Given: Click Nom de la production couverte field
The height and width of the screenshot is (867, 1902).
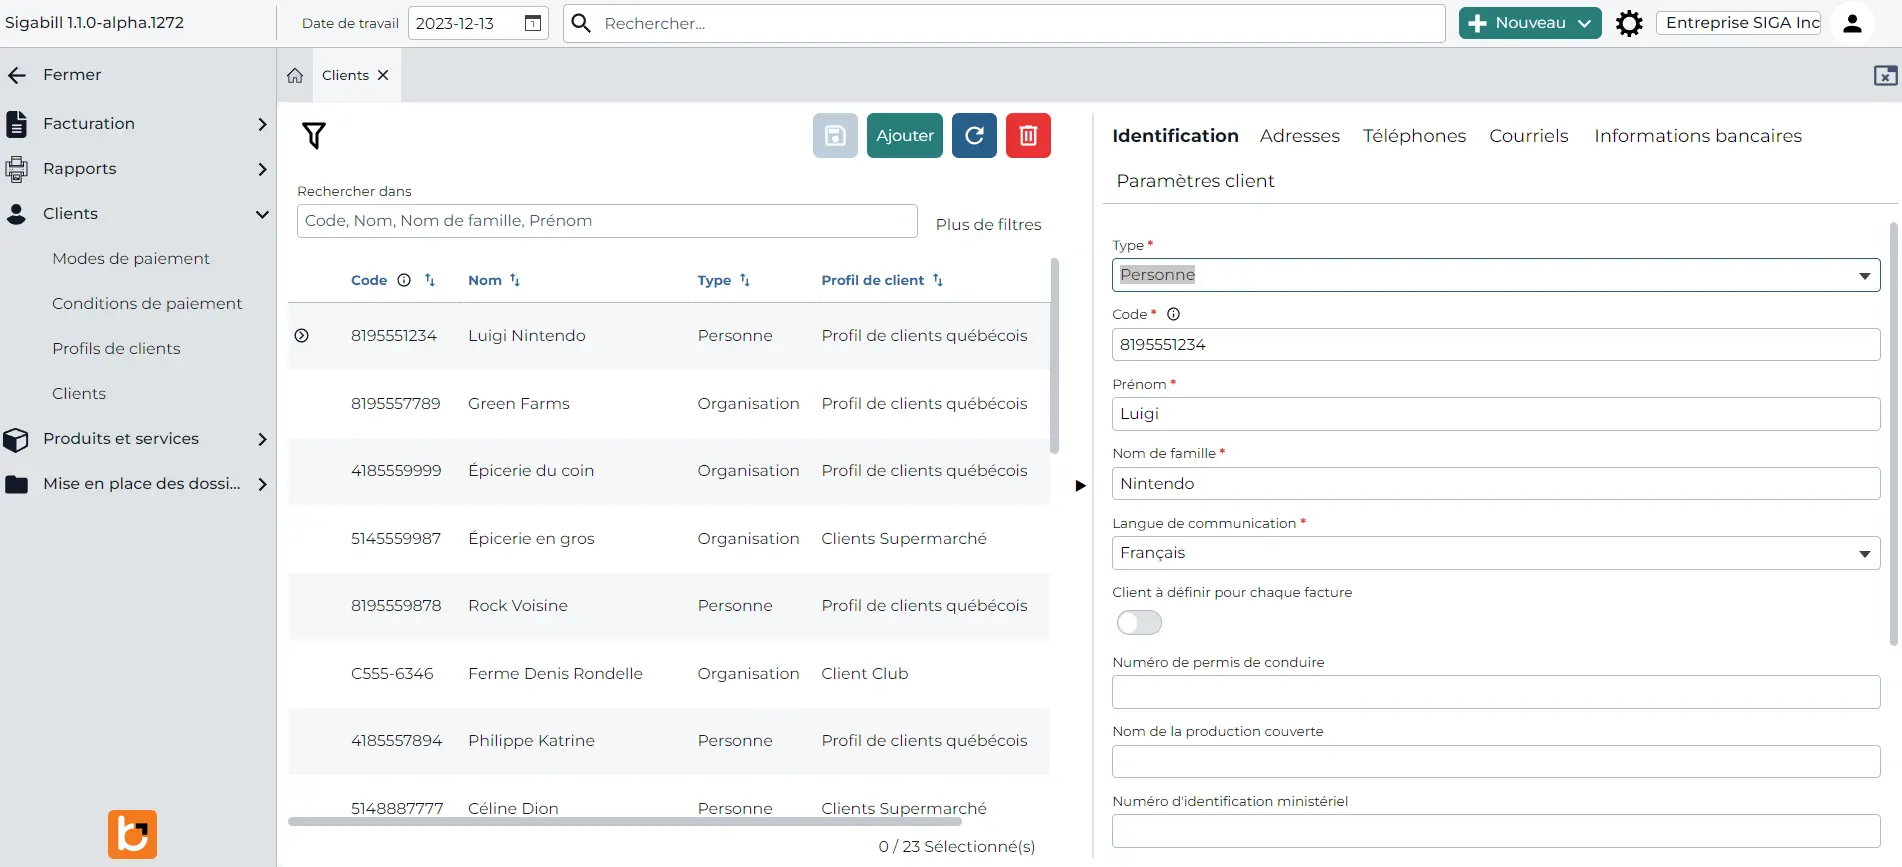Looking at the screenshot, I should tap(1496, 762).
